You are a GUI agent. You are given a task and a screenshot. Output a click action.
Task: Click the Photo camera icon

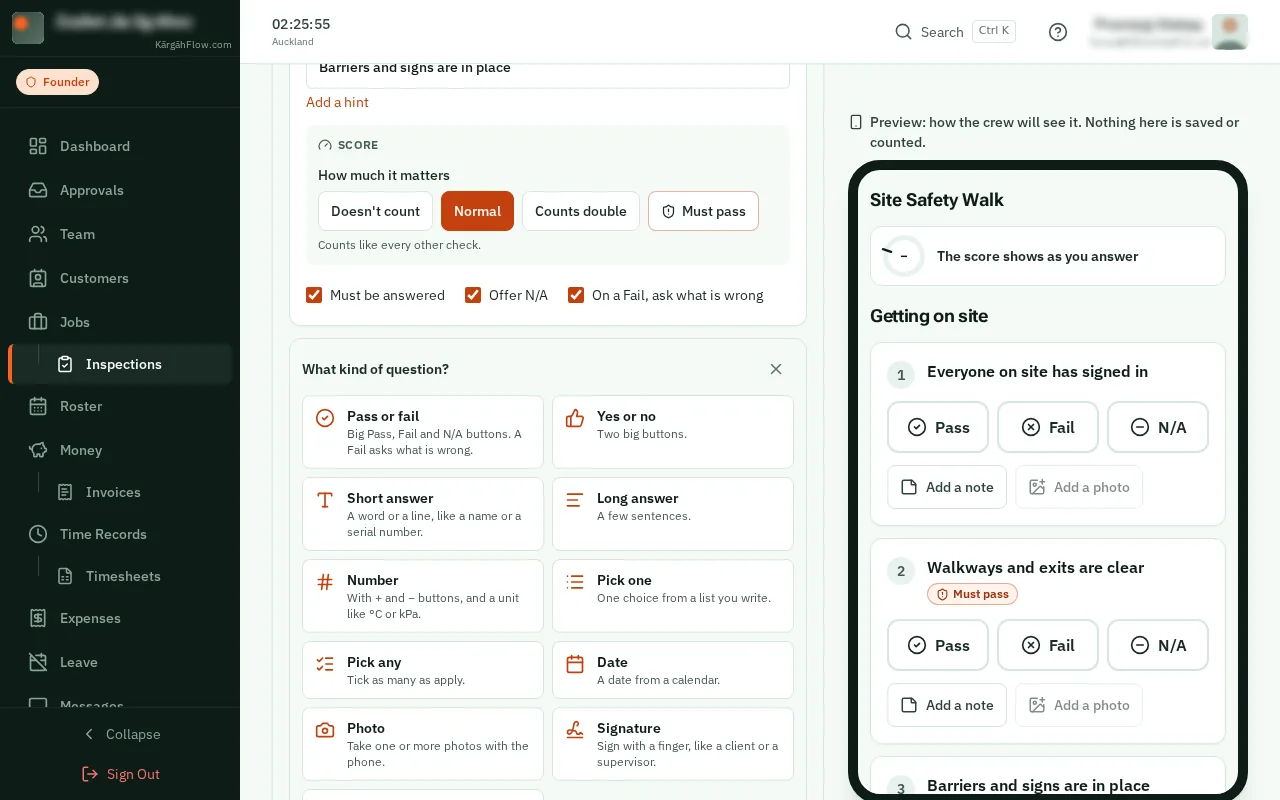point(325,730)
